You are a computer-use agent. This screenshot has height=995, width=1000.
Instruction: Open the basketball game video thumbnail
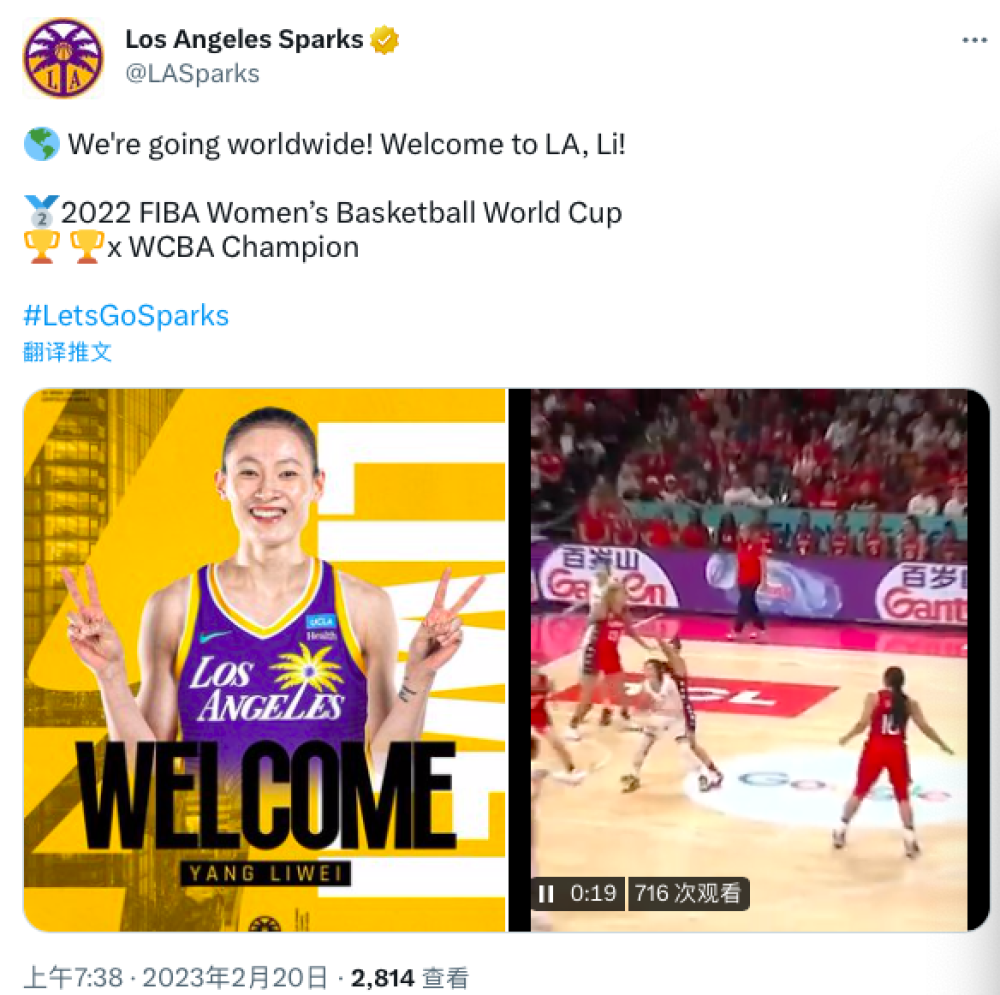pyautogui.click(x=749, y=660)
